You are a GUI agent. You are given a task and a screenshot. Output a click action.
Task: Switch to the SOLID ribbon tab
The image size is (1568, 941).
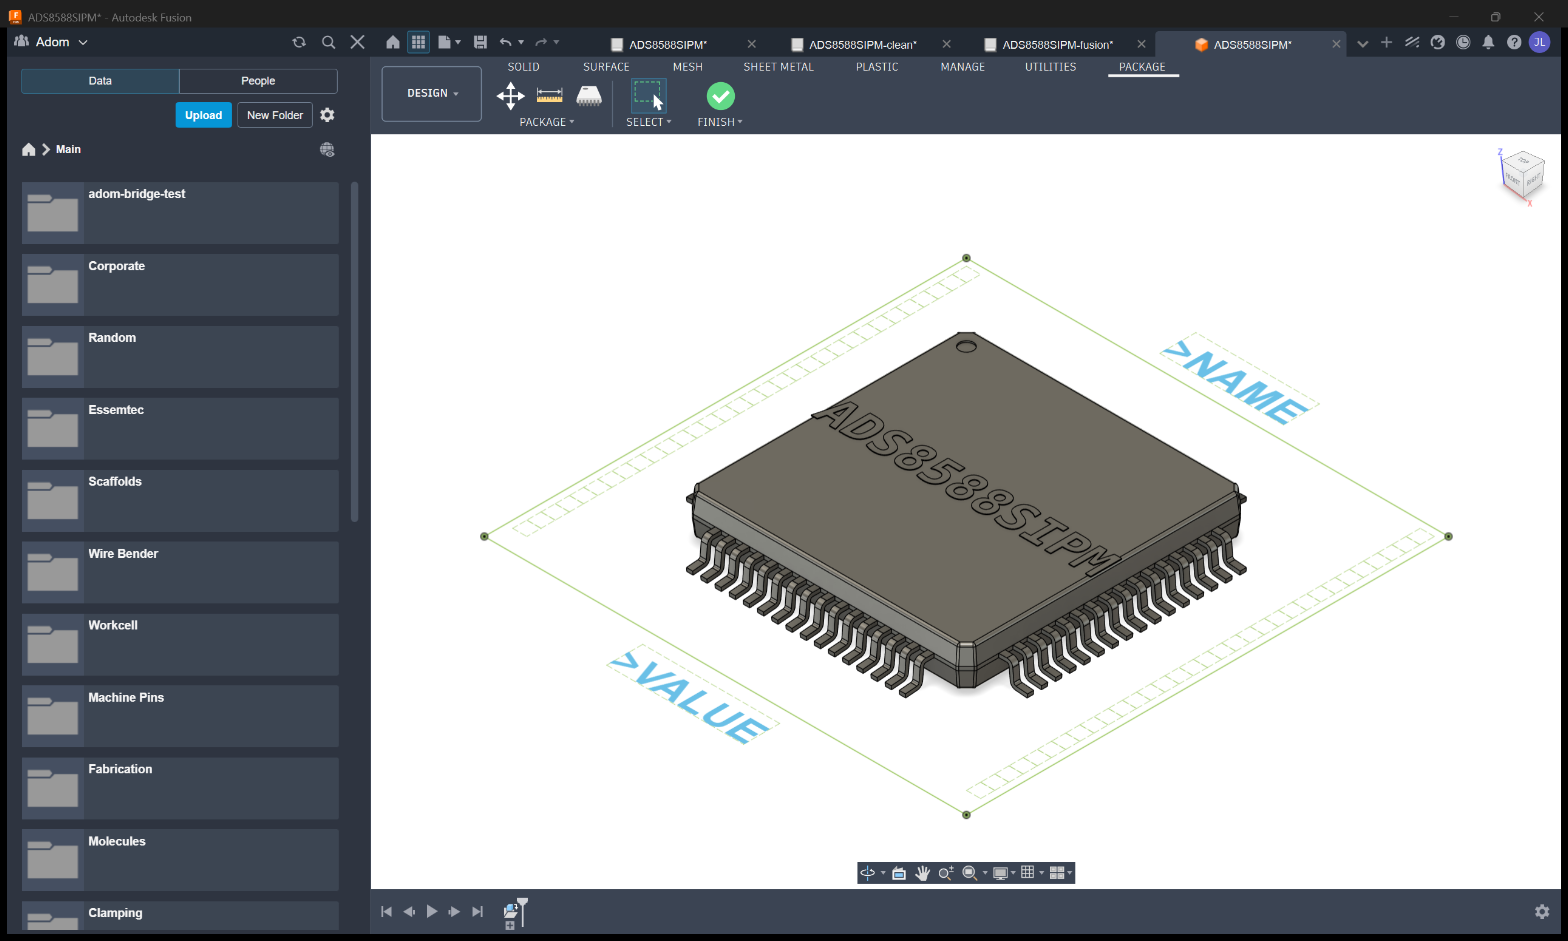click(x=524, y=67)
